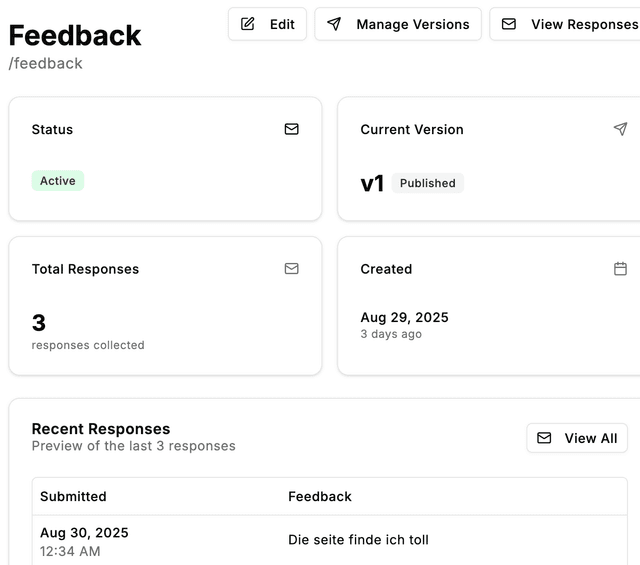Open View Responses
This screenshot has height=565, width=640.
tap(565, 24)
